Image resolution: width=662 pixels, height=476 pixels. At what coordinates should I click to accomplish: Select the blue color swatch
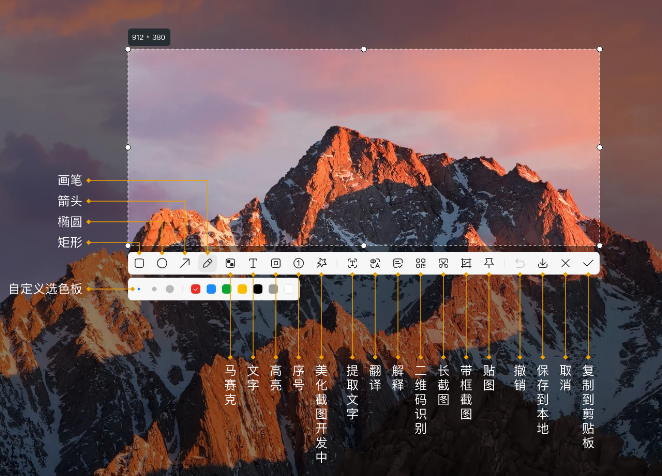[x=211, y=289]
